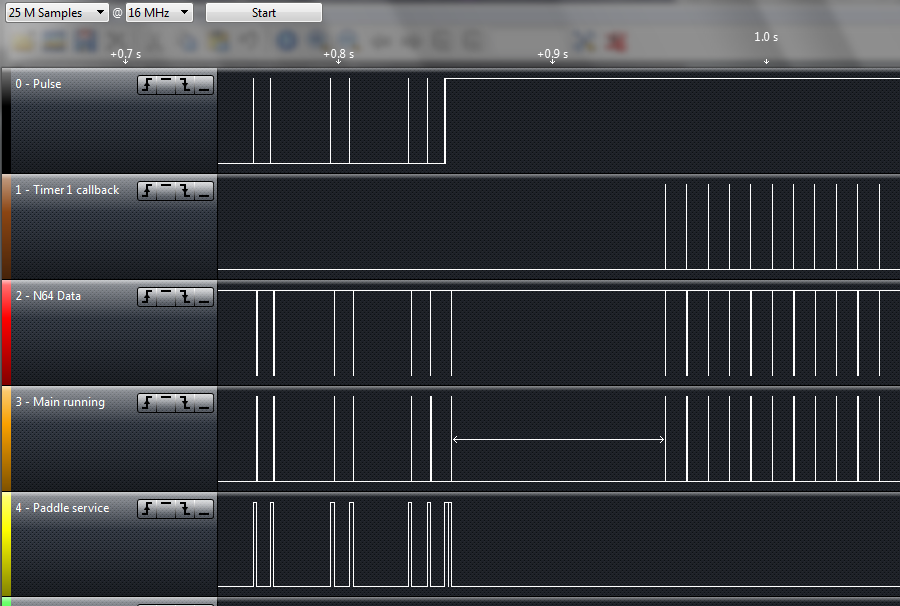The height and width of the screenshot is (606, 900).
Task: Open the 25 M Samples dropdown
Action: [x=57, y=13]
